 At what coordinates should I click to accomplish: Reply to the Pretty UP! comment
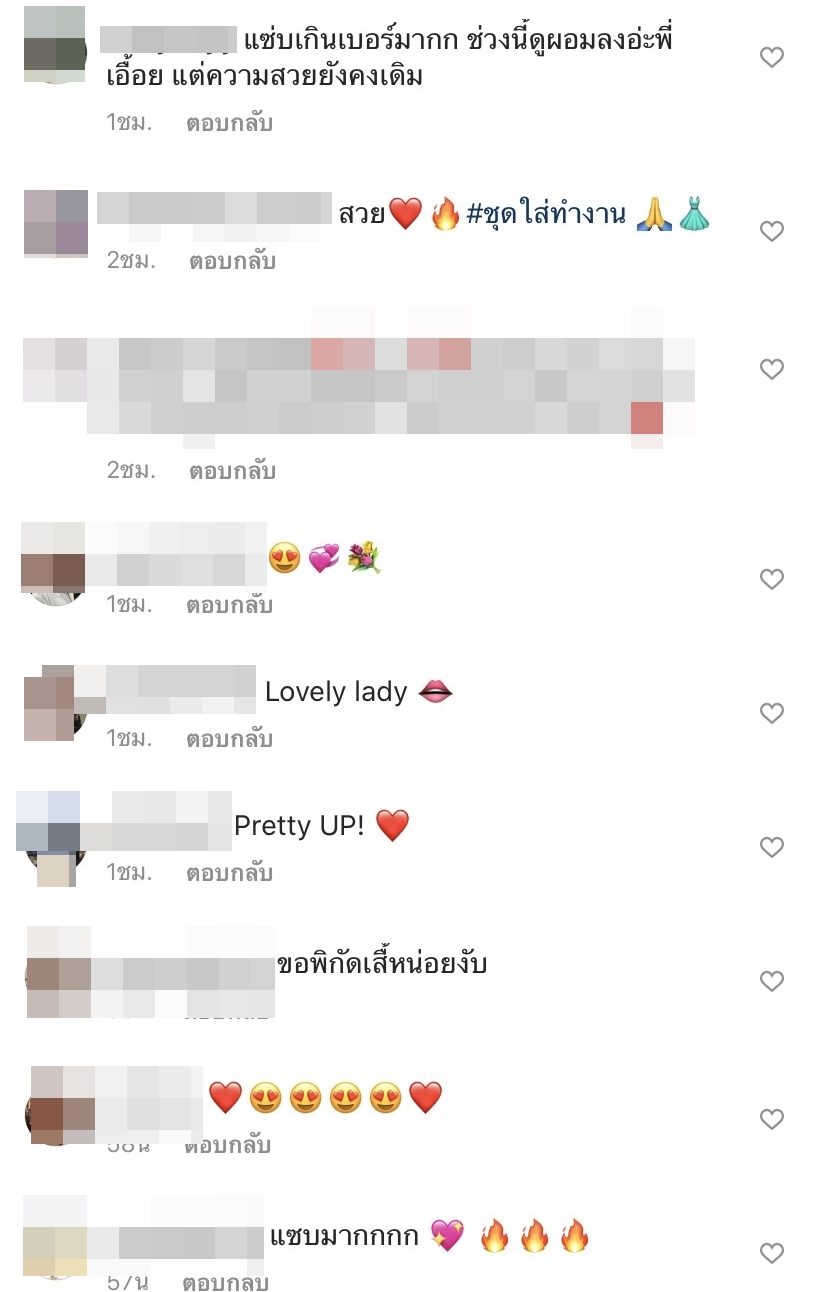229,873
